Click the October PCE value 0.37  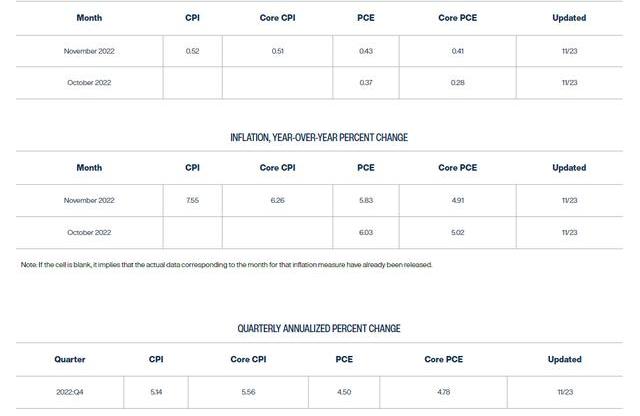(365, 83)
